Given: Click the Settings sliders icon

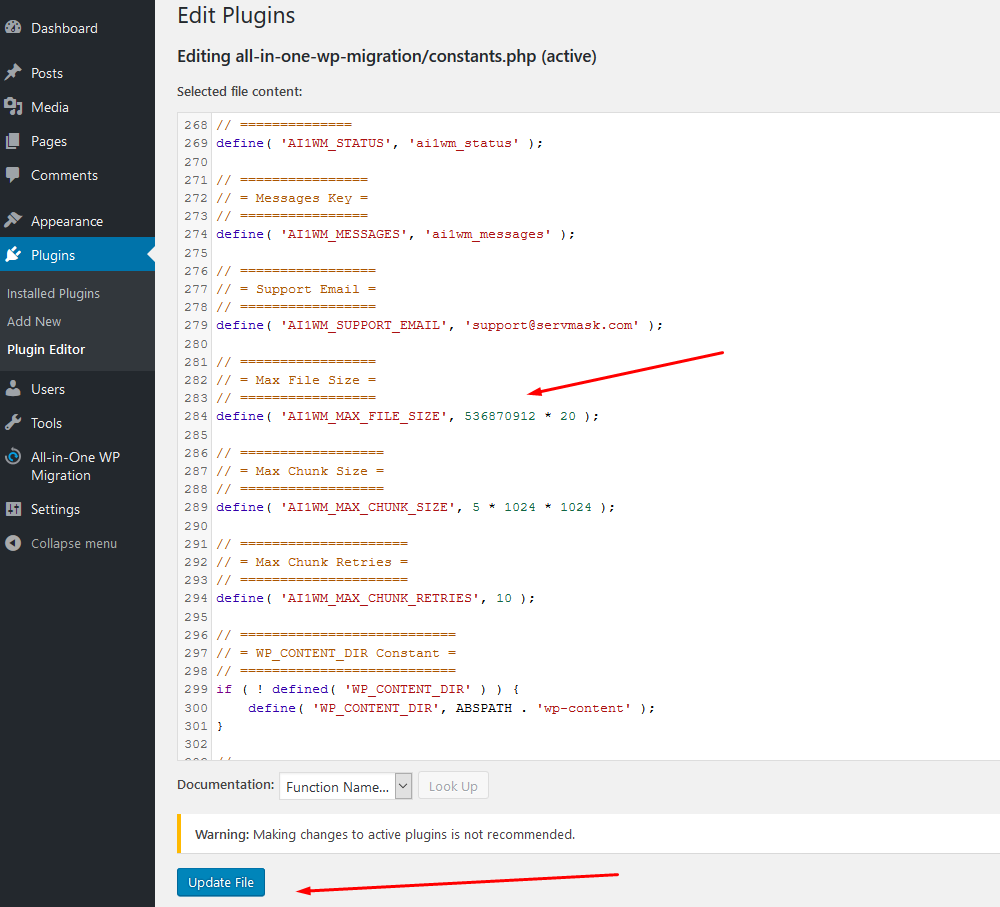Looking at the screenshot, I should coord(13,509).
